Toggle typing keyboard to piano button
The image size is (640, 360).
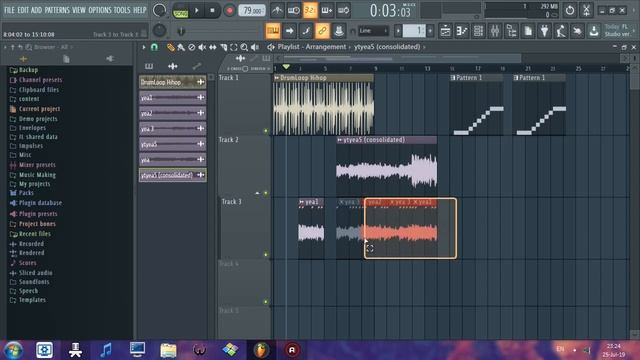tap(273, 31)
